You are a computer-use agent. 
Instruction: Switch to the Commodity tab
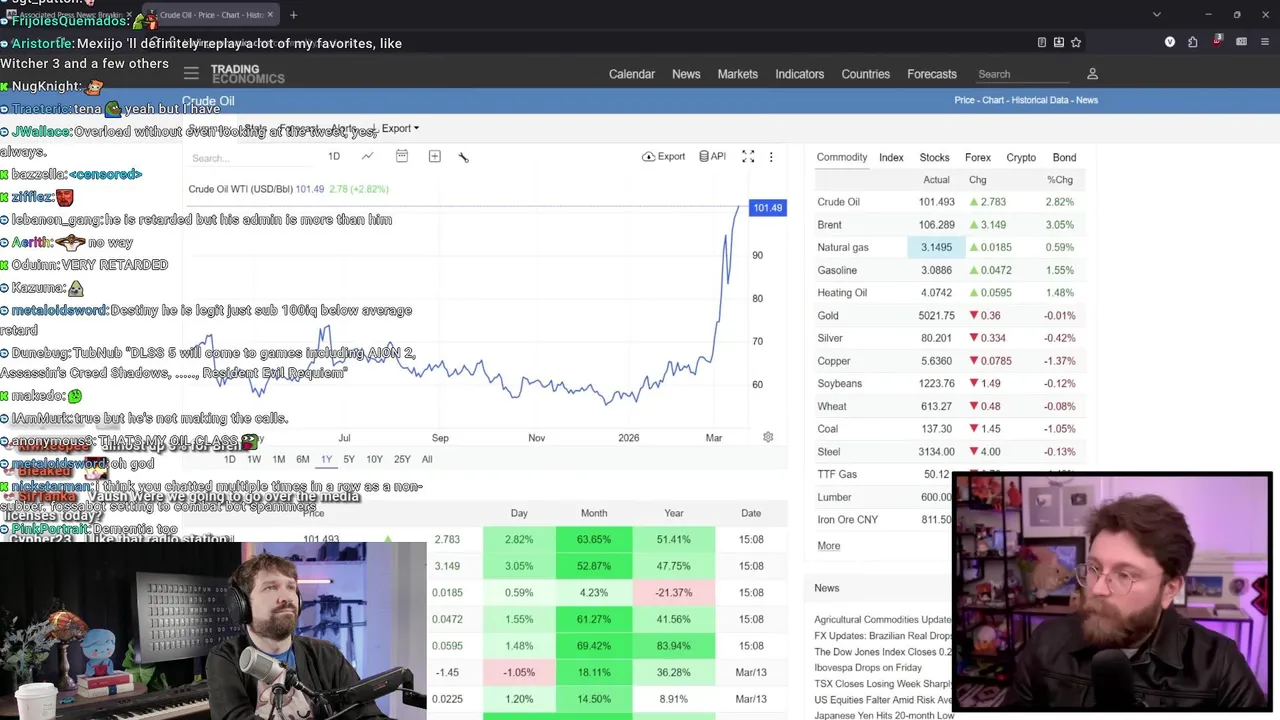[842, 157]
